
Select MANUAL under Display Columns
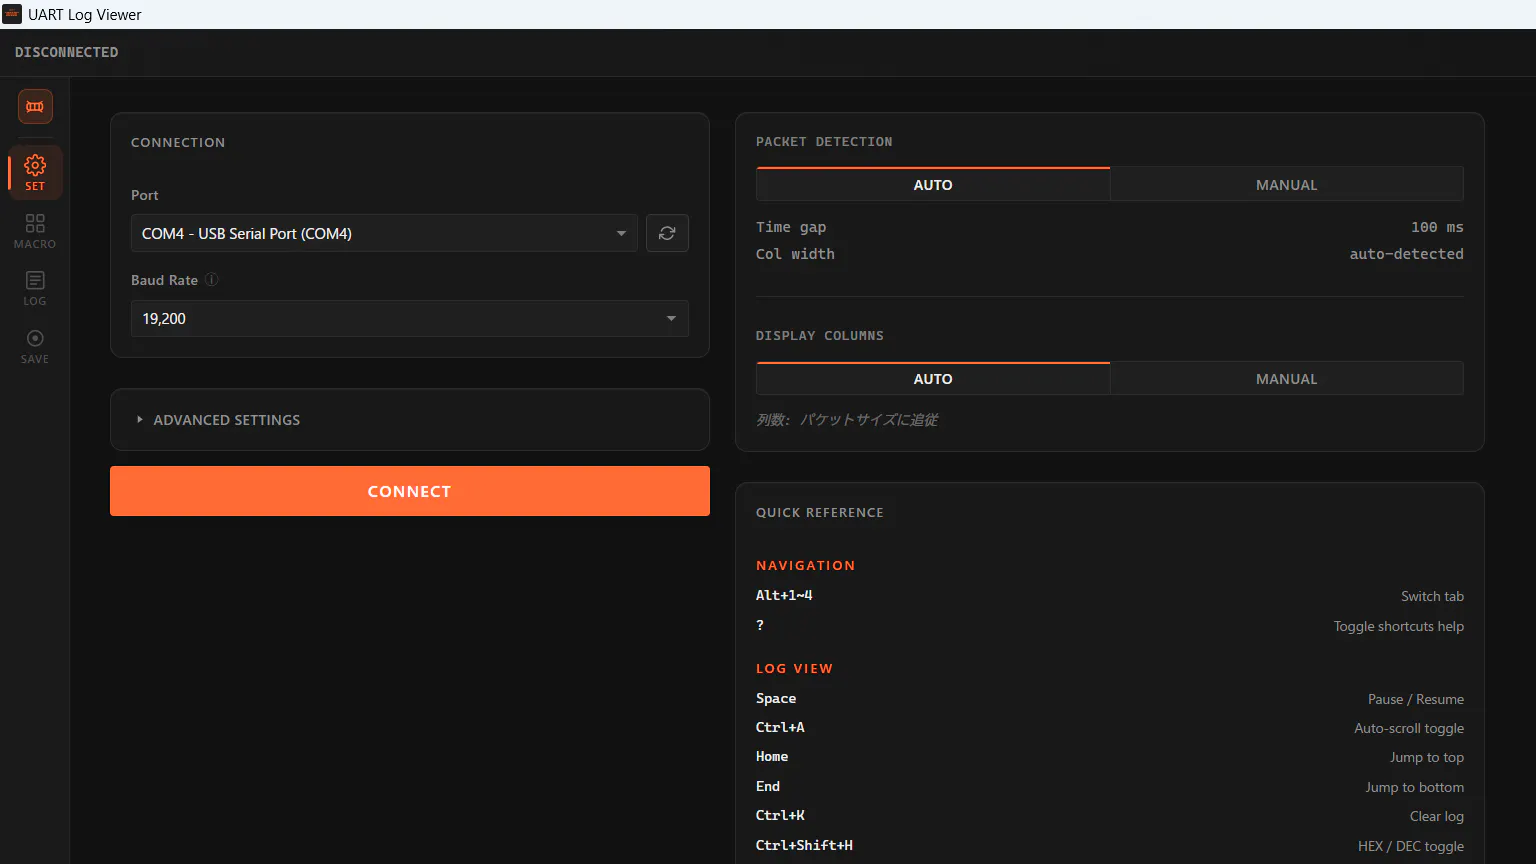point(1287,378)
